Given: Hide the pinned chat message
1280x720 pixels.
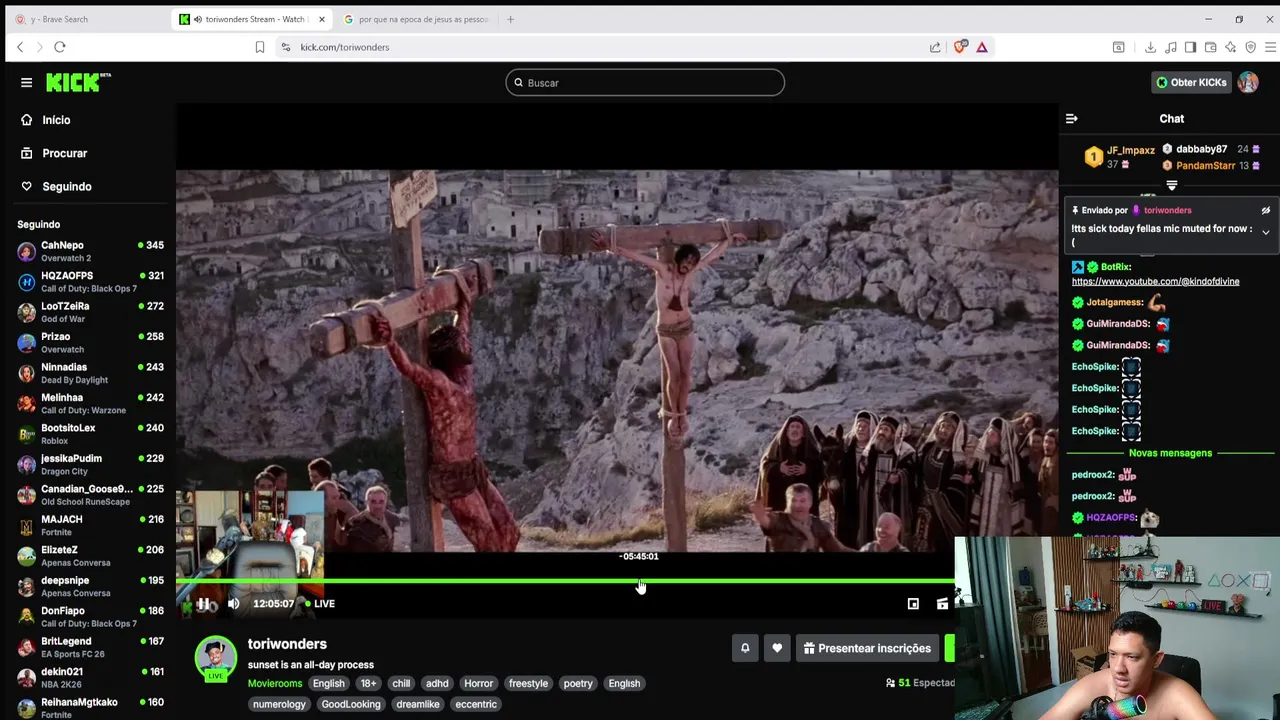Looking at the screenshot, I should pos(1265,211).
